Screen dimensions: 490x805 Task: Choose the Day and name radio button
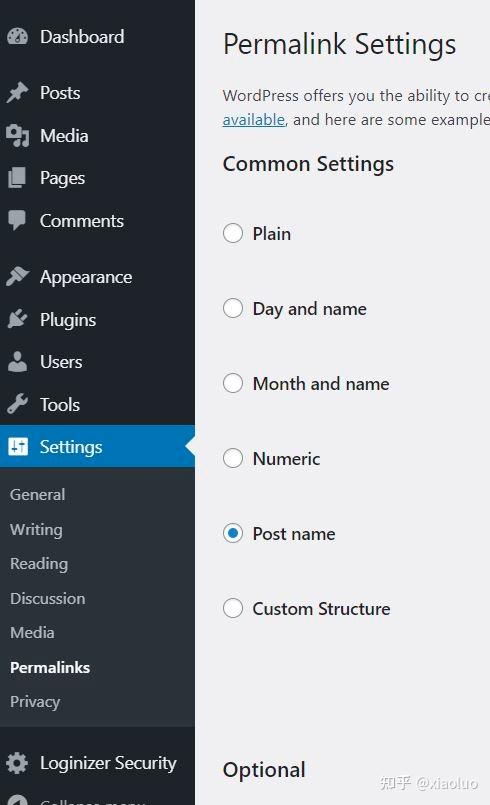[x=233, y=308]
